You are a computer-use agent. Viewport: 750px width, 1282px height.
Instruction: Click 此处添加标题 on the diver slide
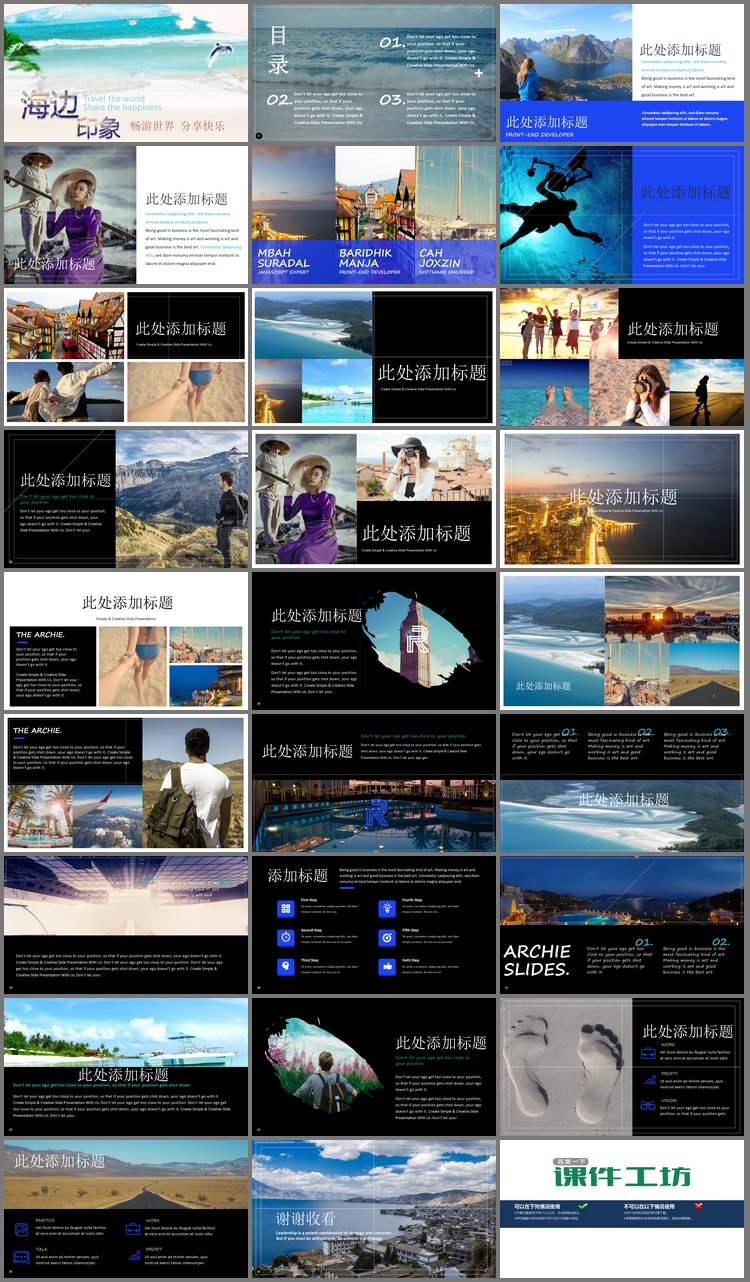click(x=687, y=192)
